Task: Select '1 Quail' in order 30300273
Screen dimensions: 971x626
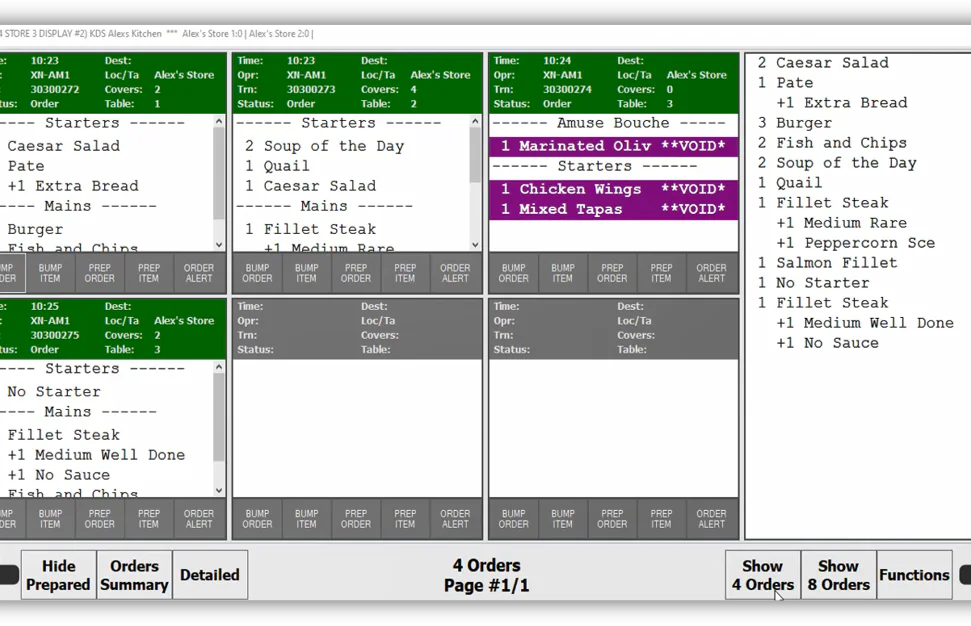Action: [x=277, y=166]
